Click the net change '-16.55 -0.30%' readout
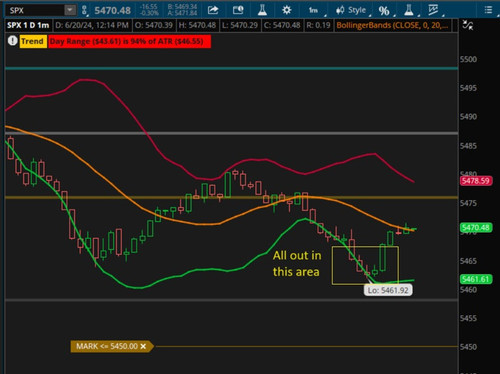Image resolution: width=500 pixels, height=374 pixels. click(x=149, y=10)
